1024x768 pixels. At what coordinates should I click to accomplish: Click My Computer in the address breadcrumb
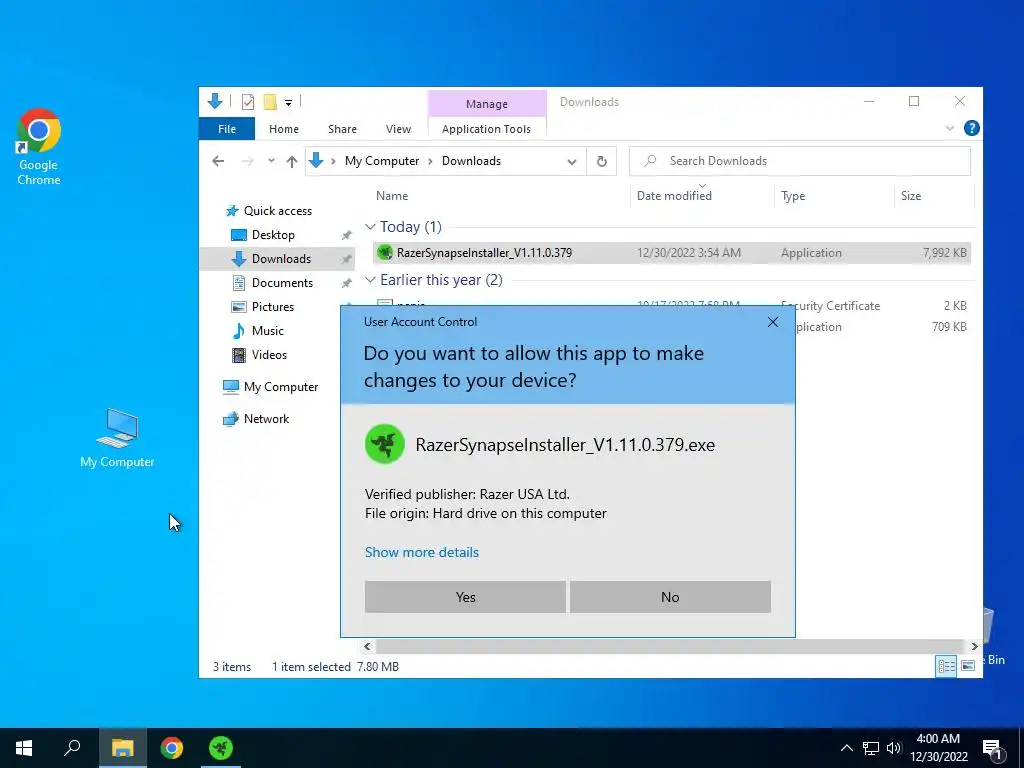pos(382,161)
